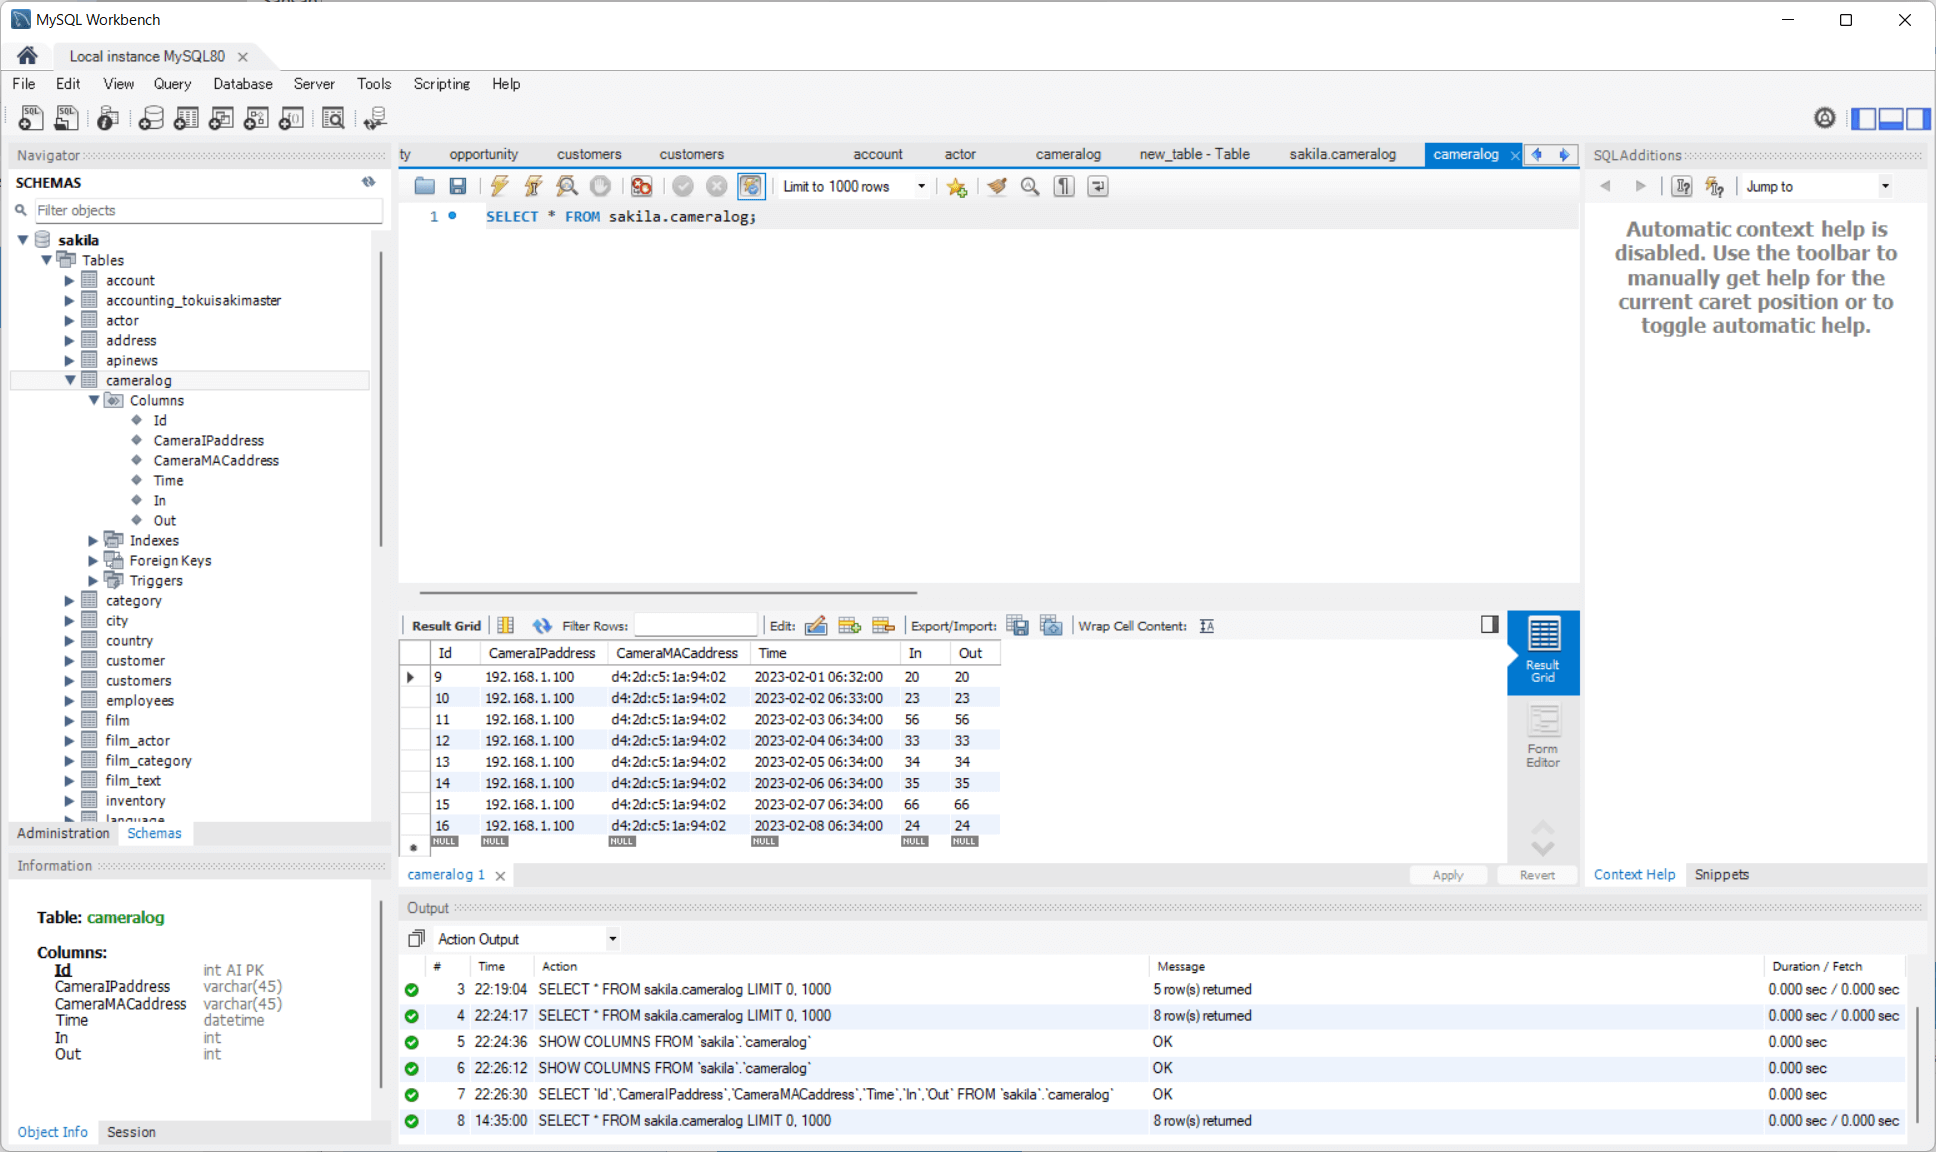Image resolution: width=1936 pixels, height=1152 pixels.
Task: Expand the Indexes node under cameralog
Action: [x=94, y=540]
